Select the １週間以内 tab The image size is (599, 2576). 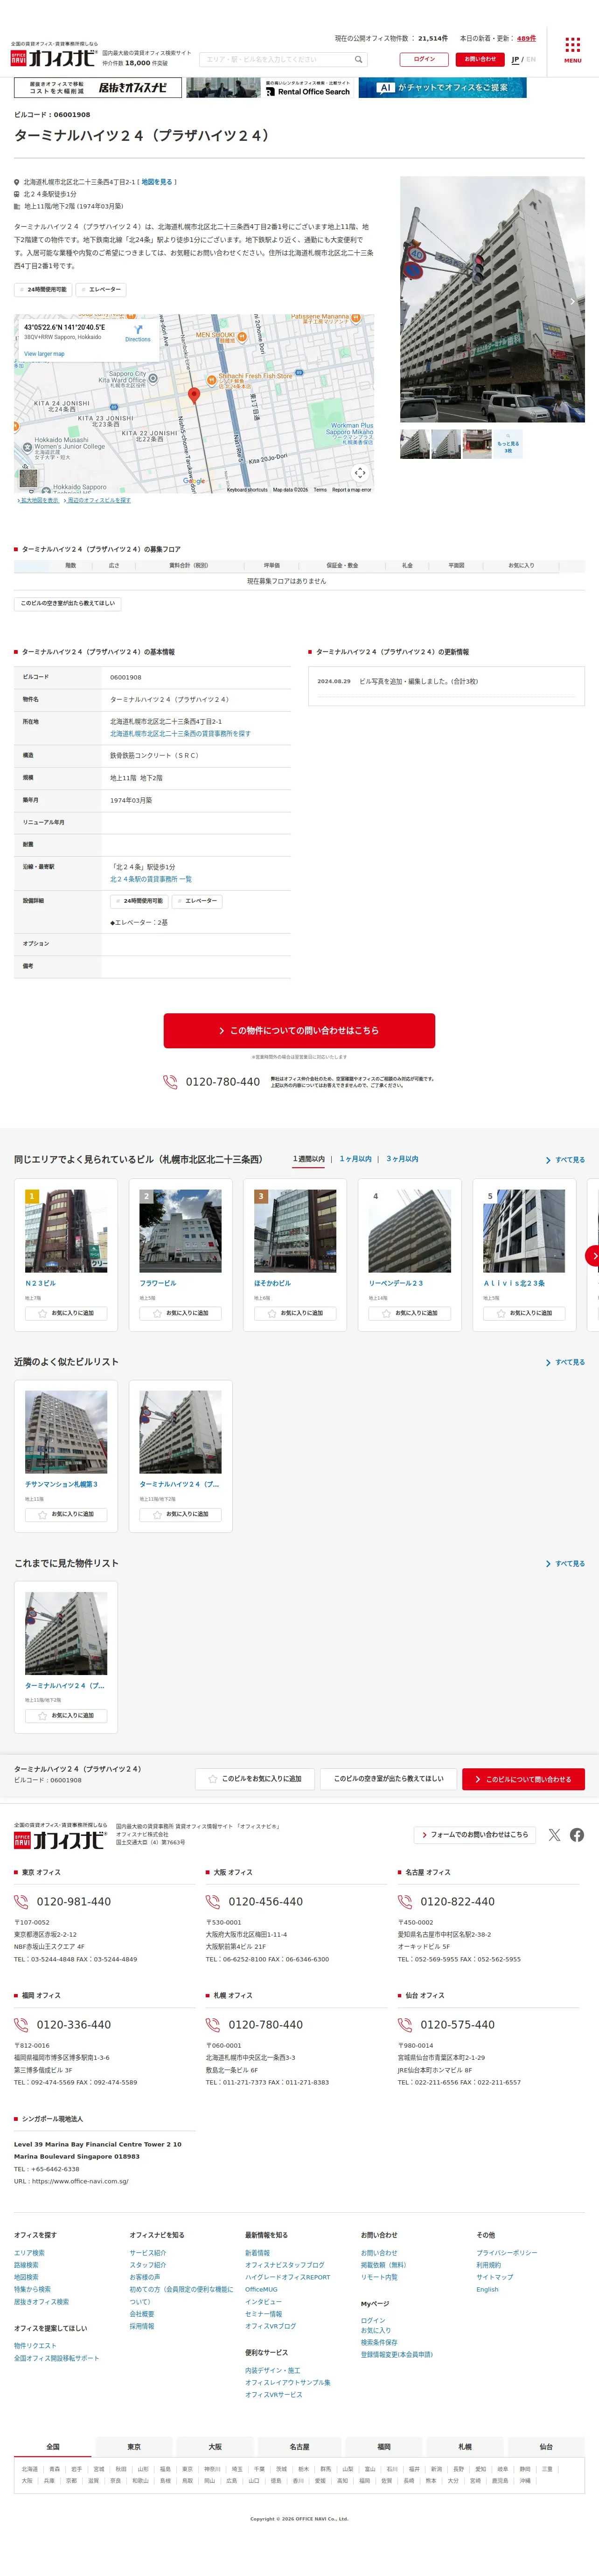click(x=309, y=1159)
